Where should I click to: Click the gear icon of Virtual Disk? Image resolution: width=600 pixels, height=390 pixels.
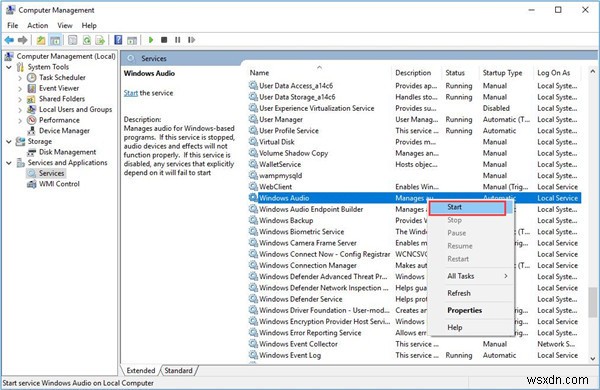(253, 142)
